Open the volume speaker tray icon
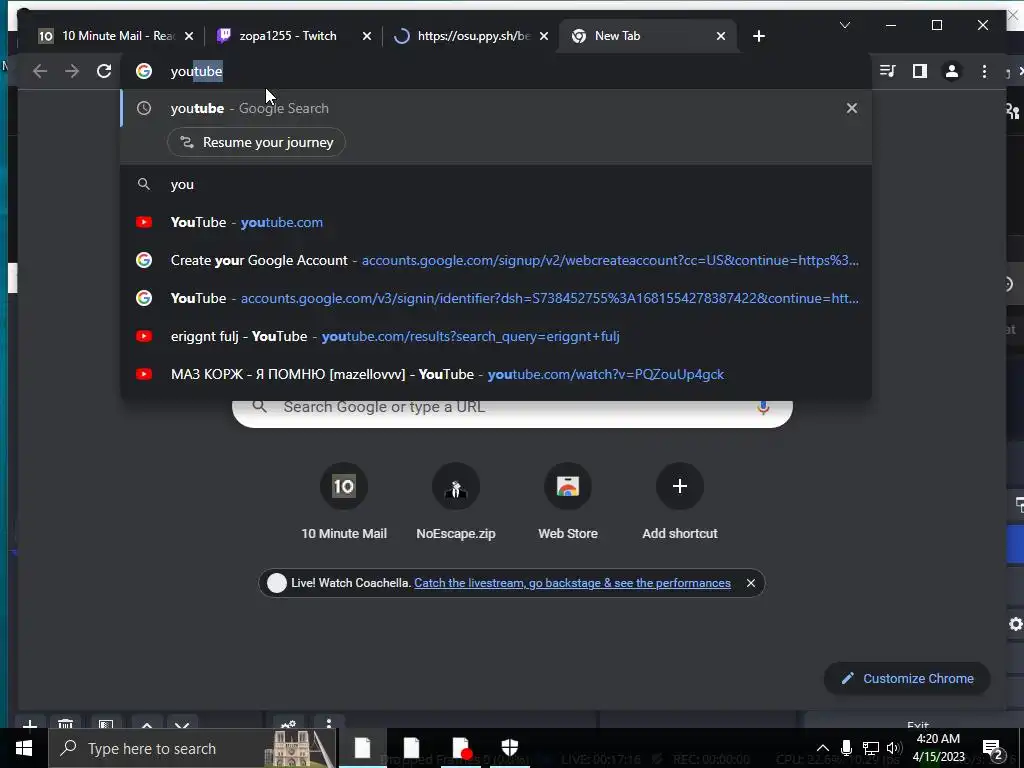Screen dimensions: 1024x768 (894, 748)
